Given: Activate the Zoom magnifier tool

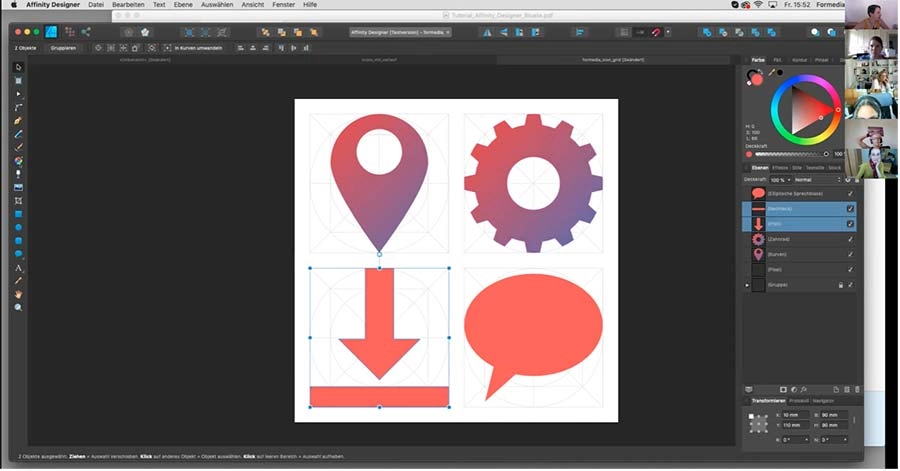Looking at the screenshot, I should click(18, 308).
